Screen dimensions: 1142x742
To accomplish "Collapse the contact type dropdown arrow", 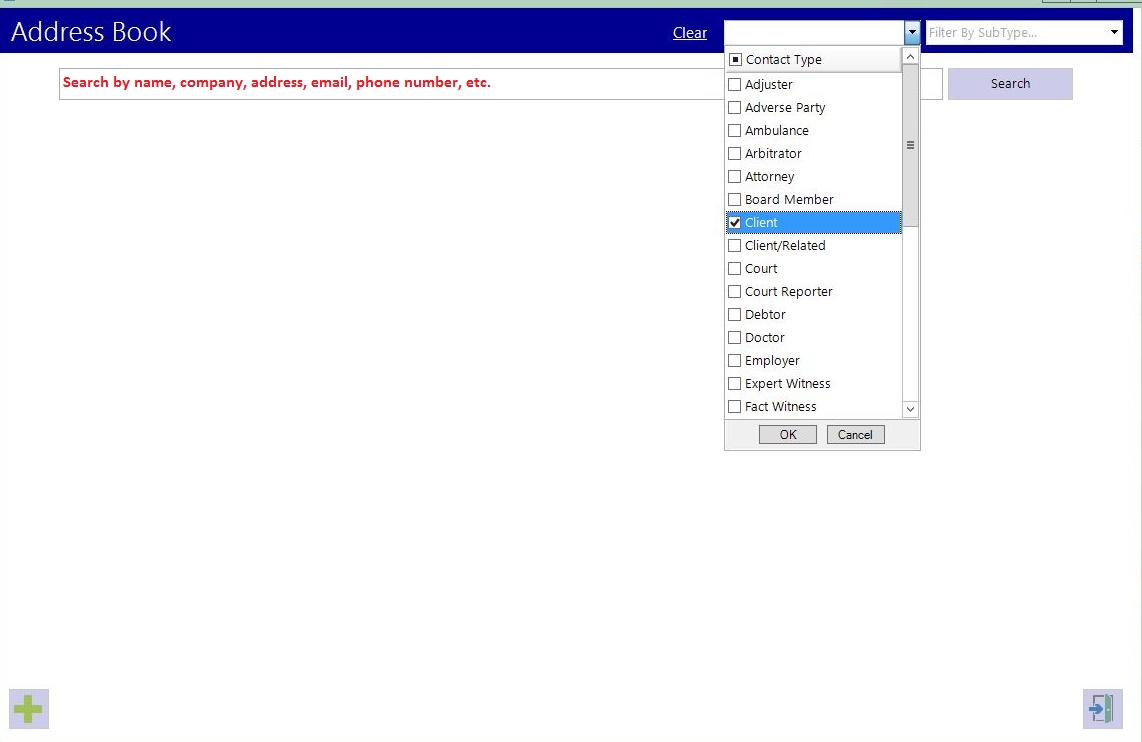I will click(912, 33).
